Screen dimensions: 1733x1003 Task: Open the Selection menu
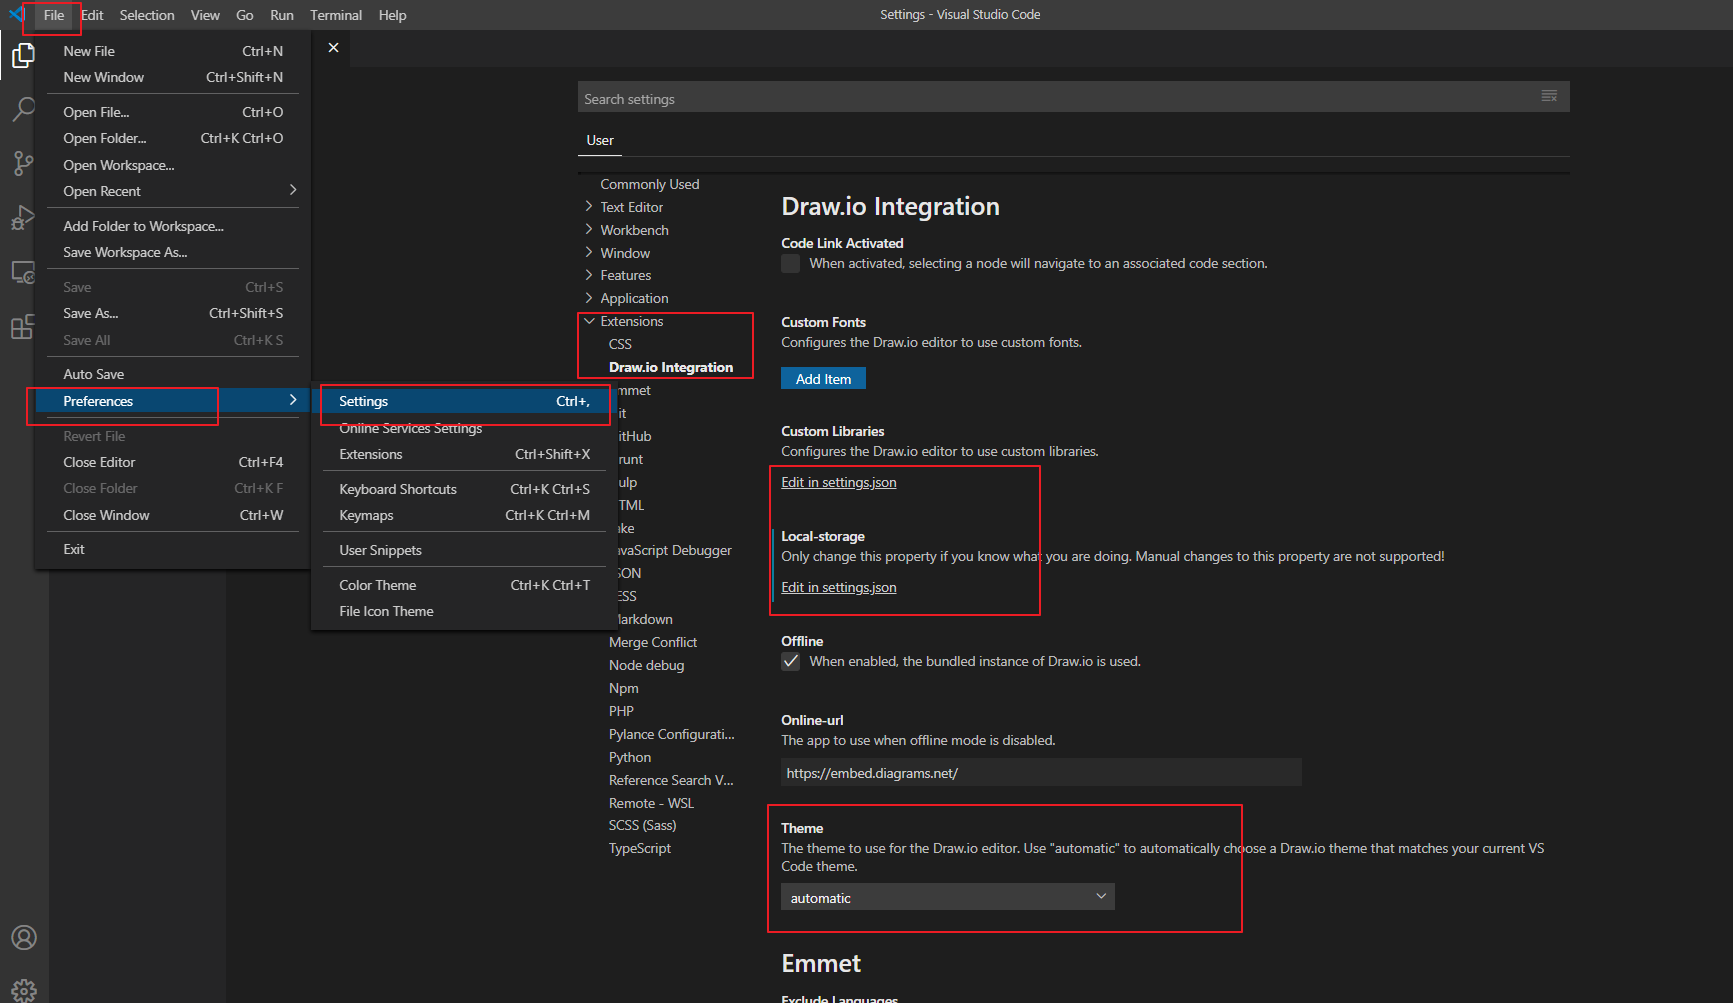click(x=147, y=15)
